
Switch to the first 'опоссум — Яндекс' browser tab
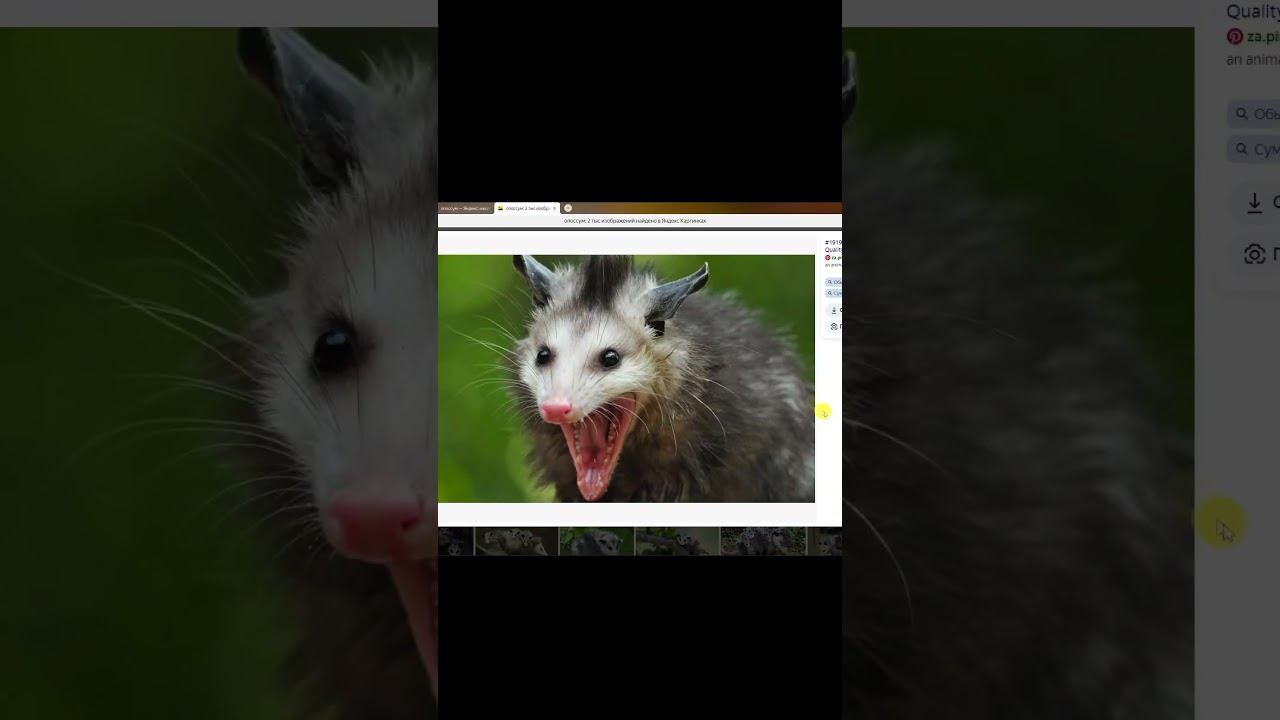click(466, 208)
